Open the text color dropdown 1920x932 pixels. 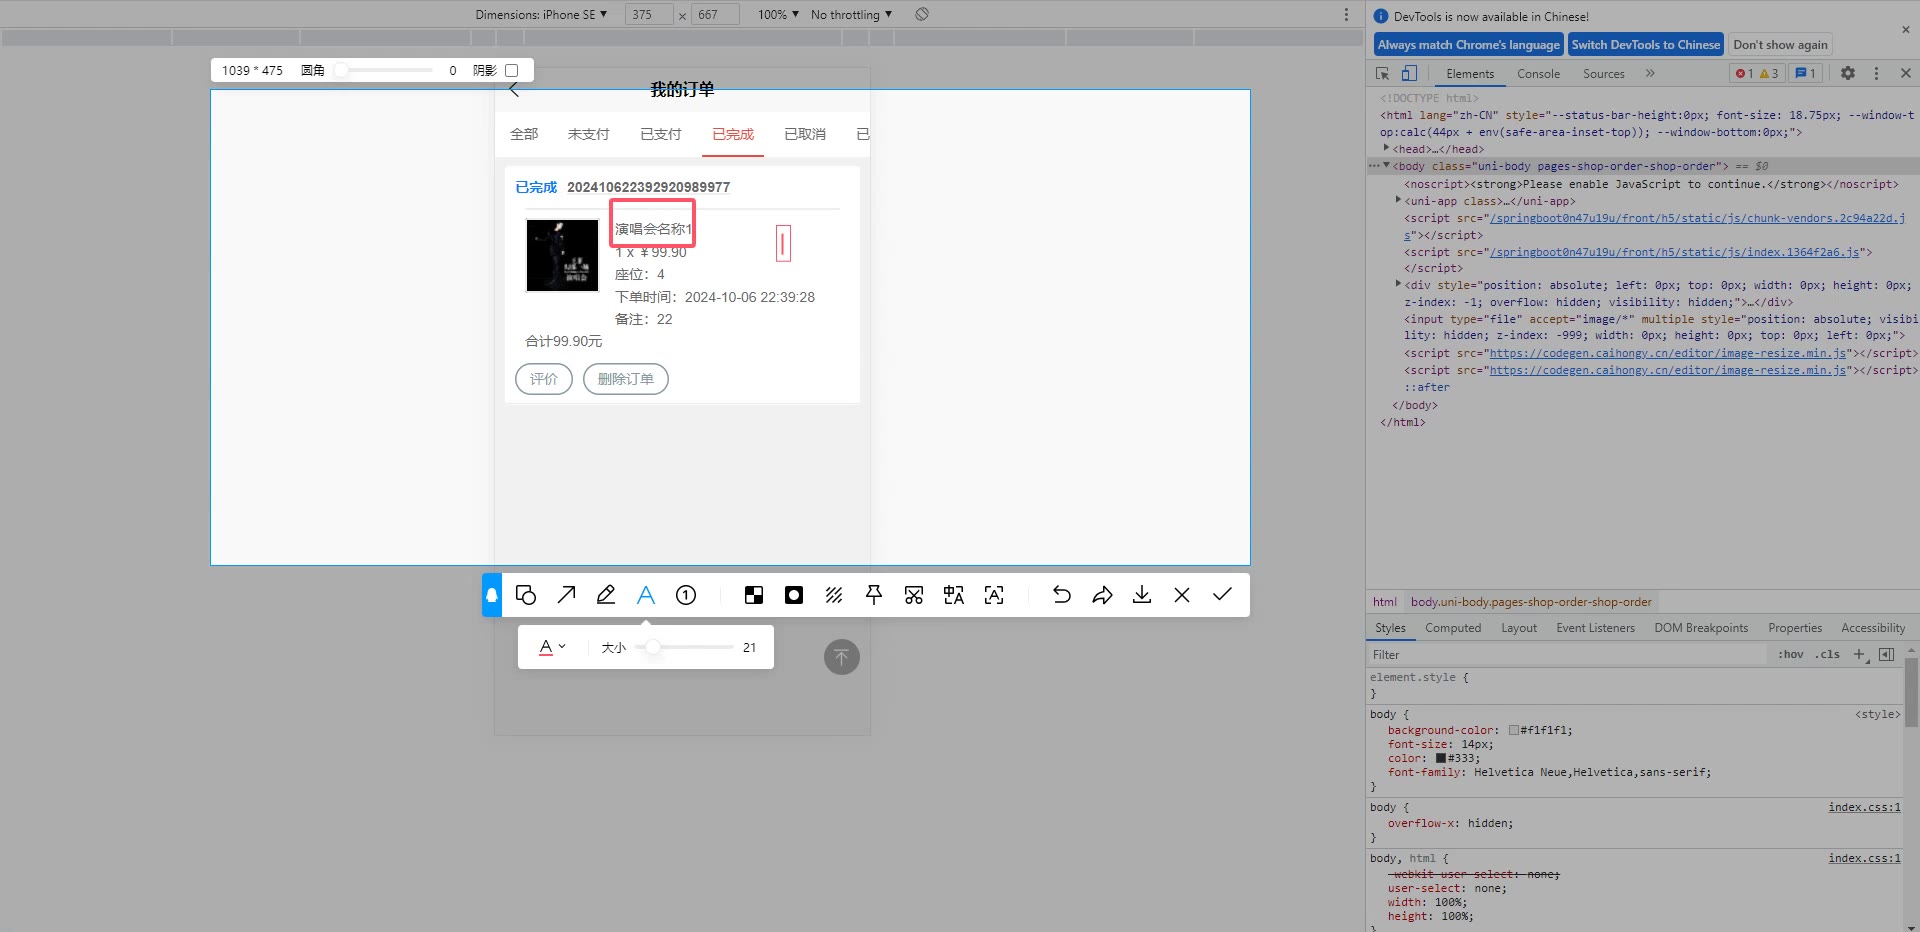point(553,647)
